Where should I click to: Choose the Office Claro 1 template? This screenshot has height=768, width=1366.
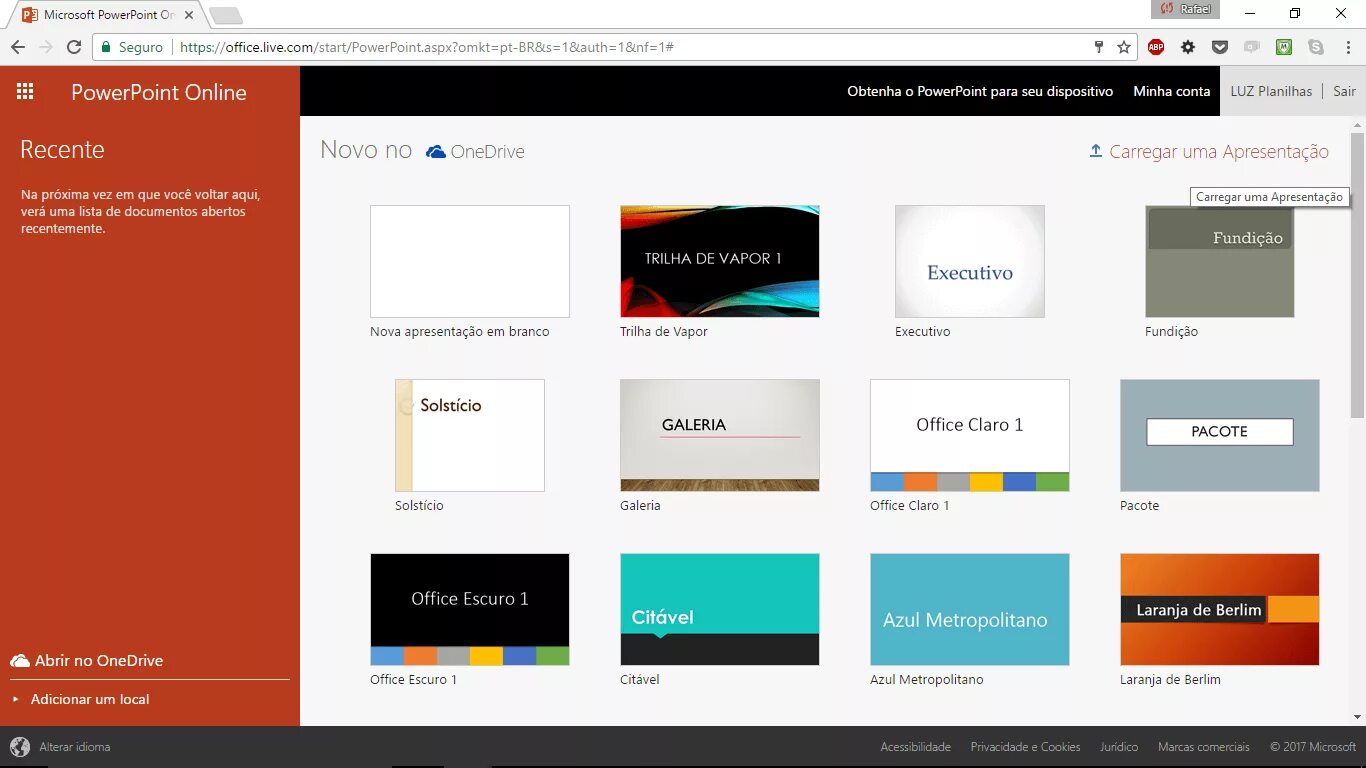click(x=970, y=435)
